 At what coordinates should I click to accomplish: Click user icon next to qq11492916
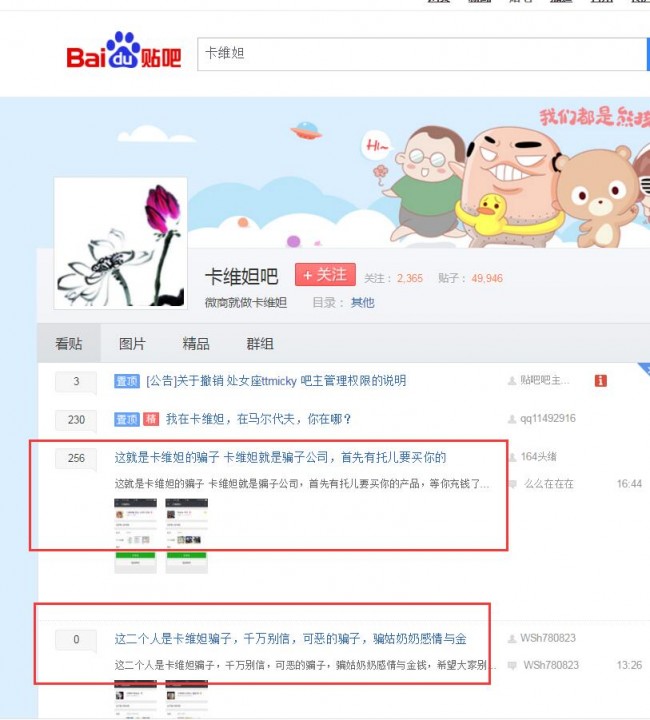click(512, 419)
